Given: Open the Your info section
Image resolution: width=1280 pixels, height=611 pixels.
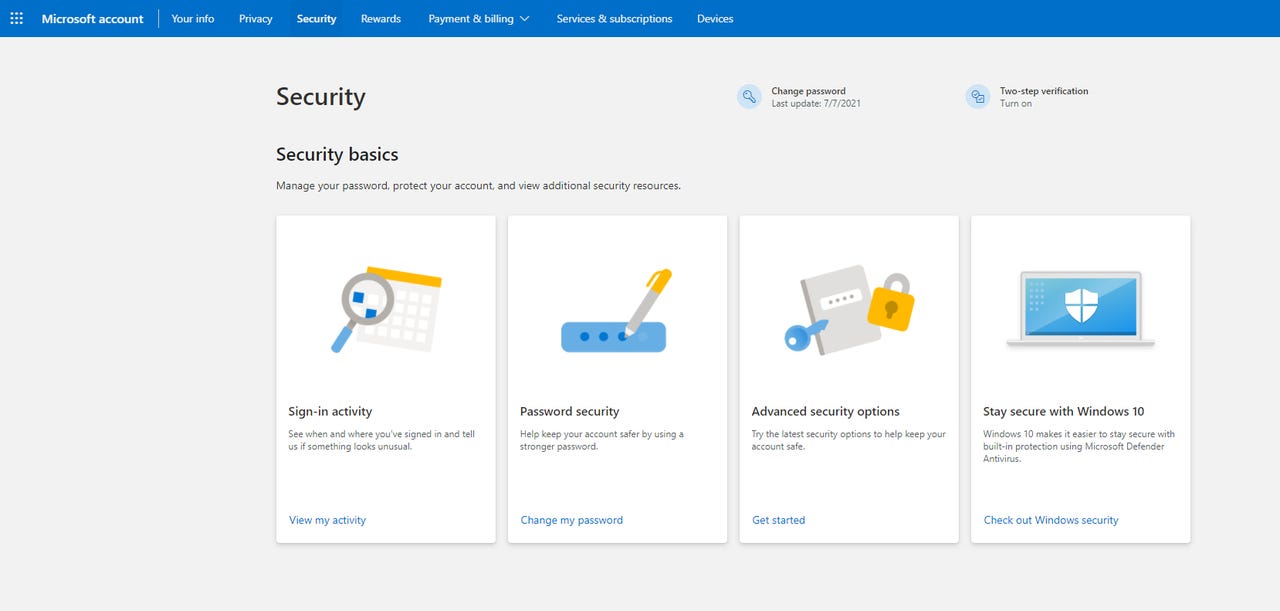Looking at the screenshot, I should point(192,18).
